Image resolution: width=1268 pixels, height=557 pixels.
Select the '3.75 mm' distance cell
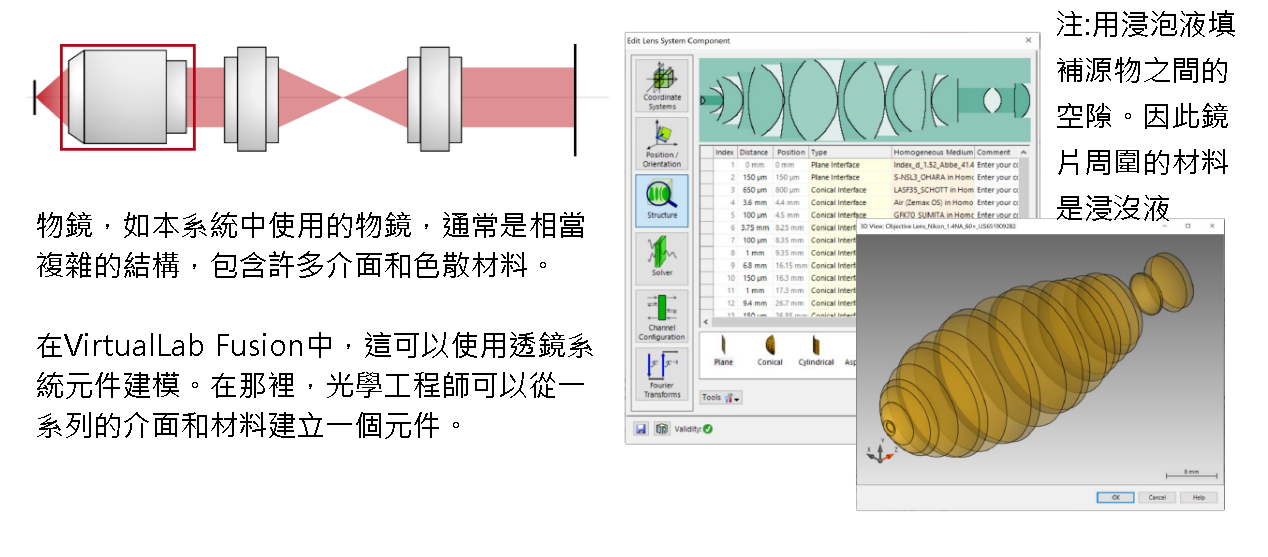pos(753,227)
